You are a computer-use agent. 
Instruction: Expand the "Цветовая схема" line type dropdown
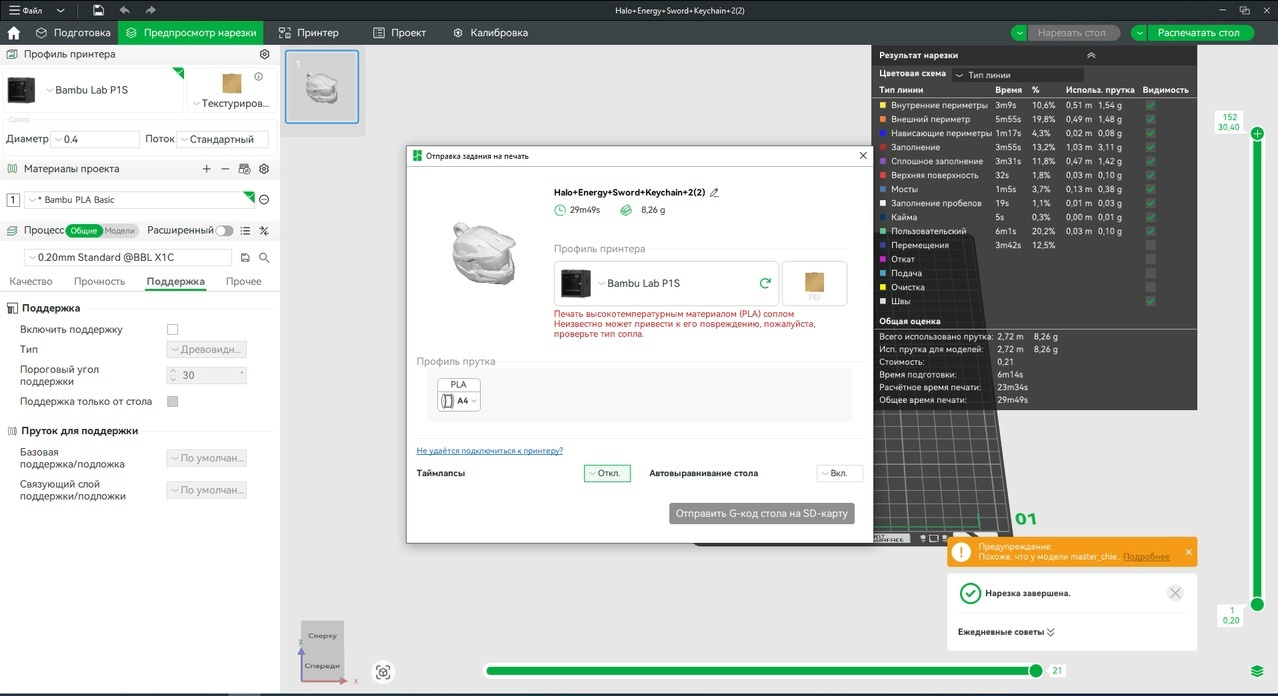tap(1017, 75)
